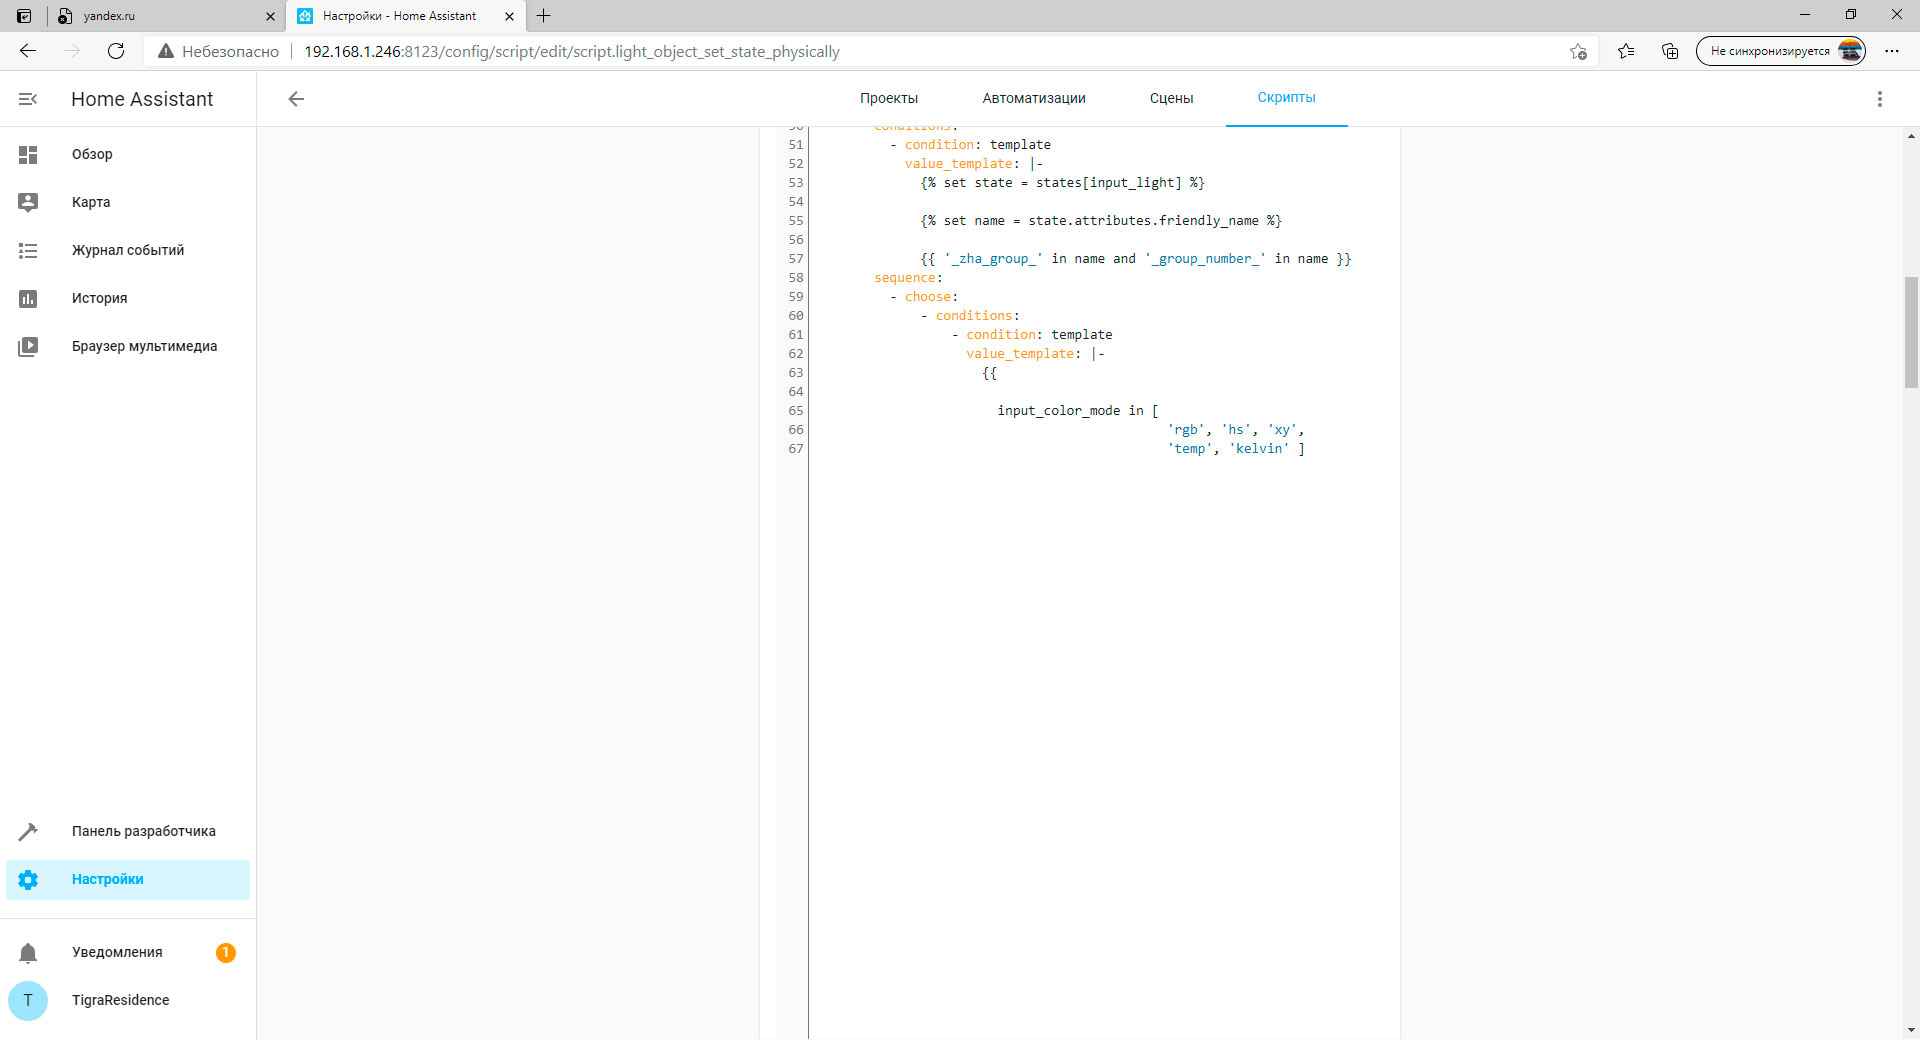Open Журнал событий via its list icon

[x=28, y=250]
